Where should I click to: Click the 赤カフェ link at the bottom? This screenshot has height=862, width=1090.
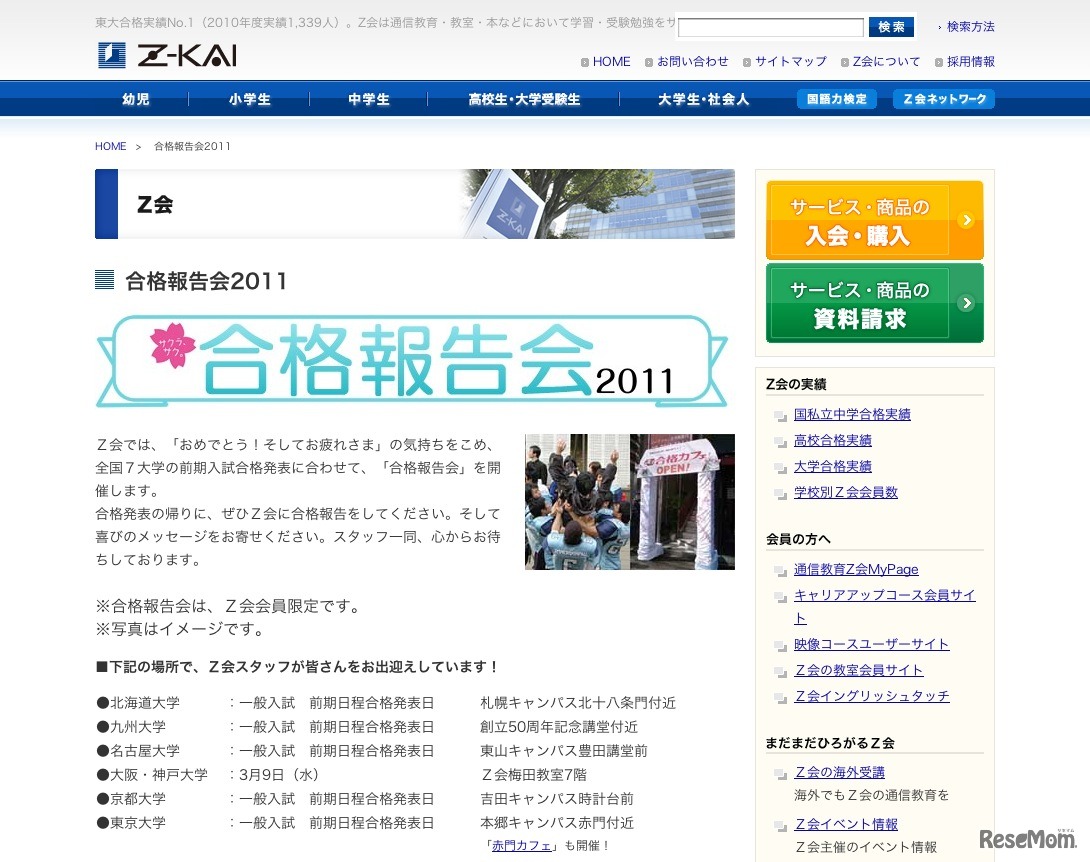(521, 845)
